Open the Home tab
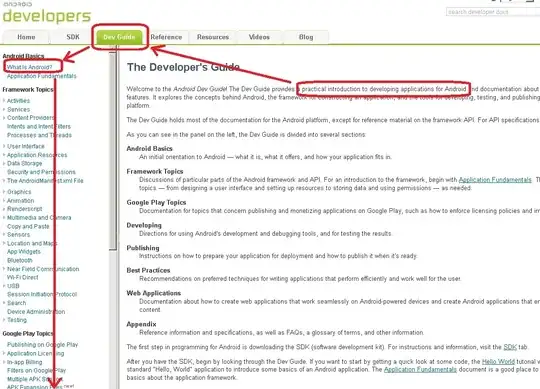 point(26,37)
